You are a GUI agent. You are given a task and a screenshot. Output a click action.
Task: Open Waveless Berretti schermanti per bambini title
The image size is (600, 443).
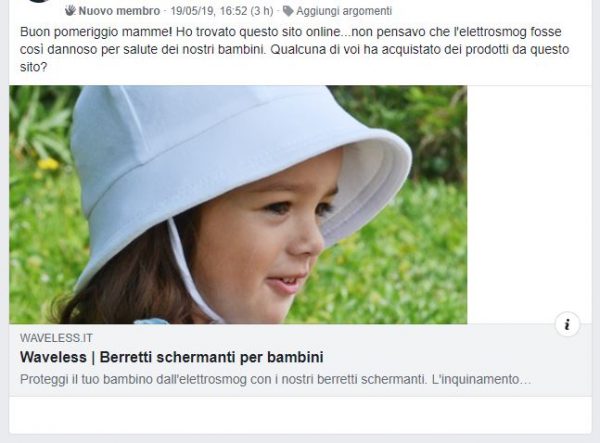[172, 357]
